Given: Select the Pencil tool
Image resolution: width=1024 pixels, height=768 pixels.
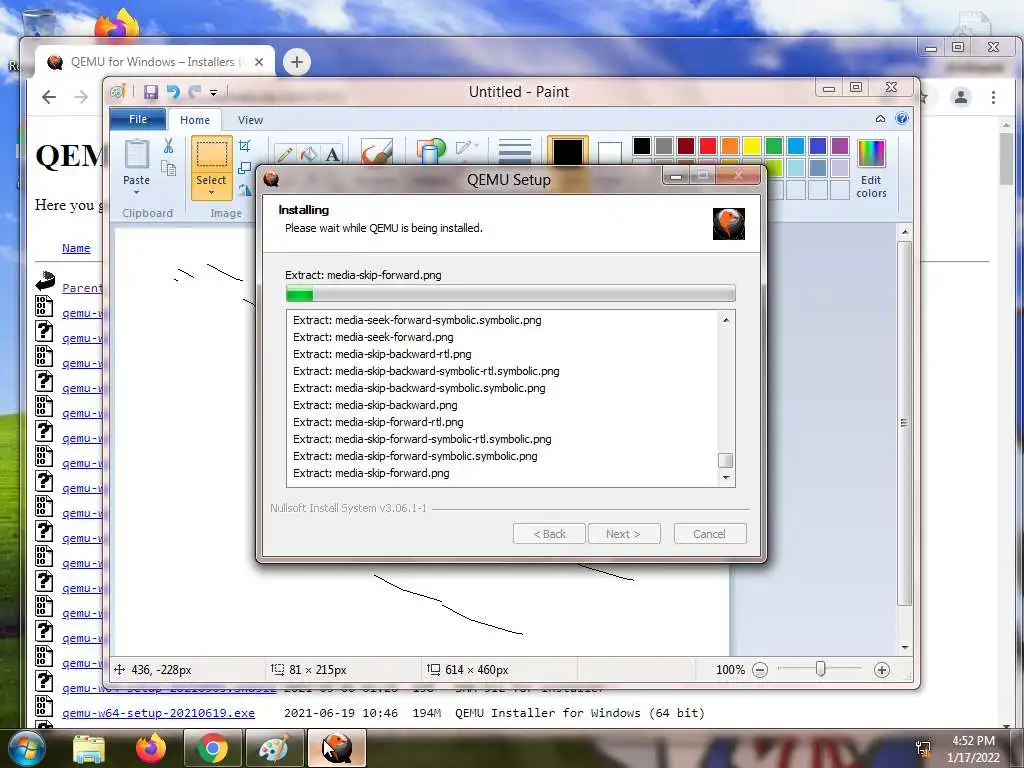Looking at the screenshot, I should (x=285, y=154).
